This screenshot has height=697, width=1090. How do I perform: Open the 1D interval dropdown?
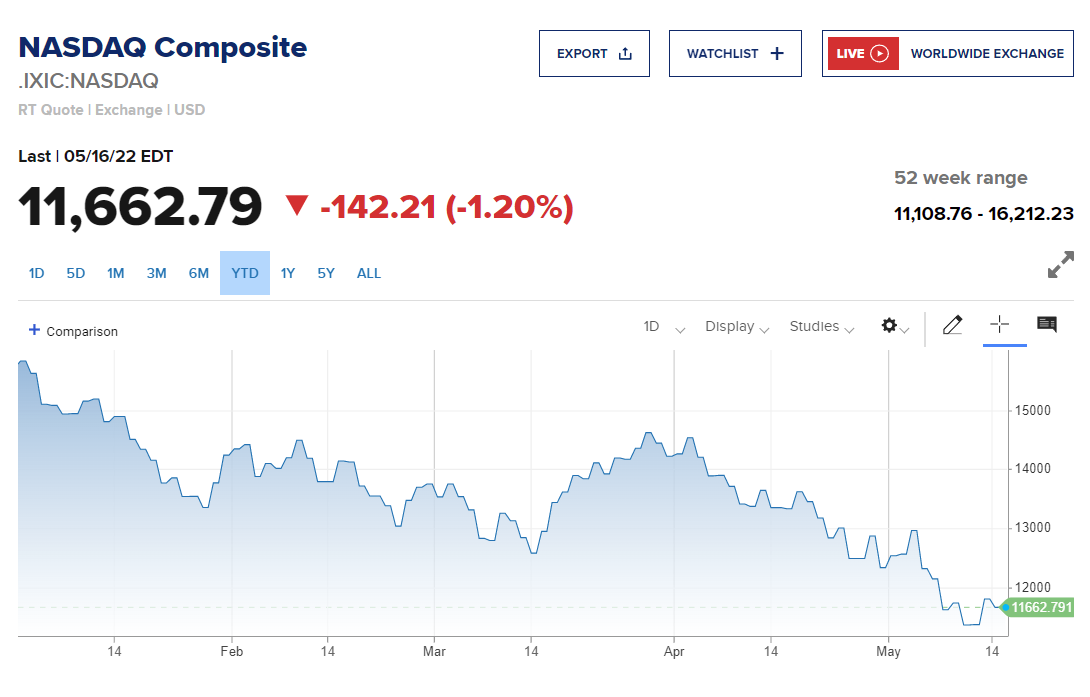pyautogui.click(x=664, y=327)
